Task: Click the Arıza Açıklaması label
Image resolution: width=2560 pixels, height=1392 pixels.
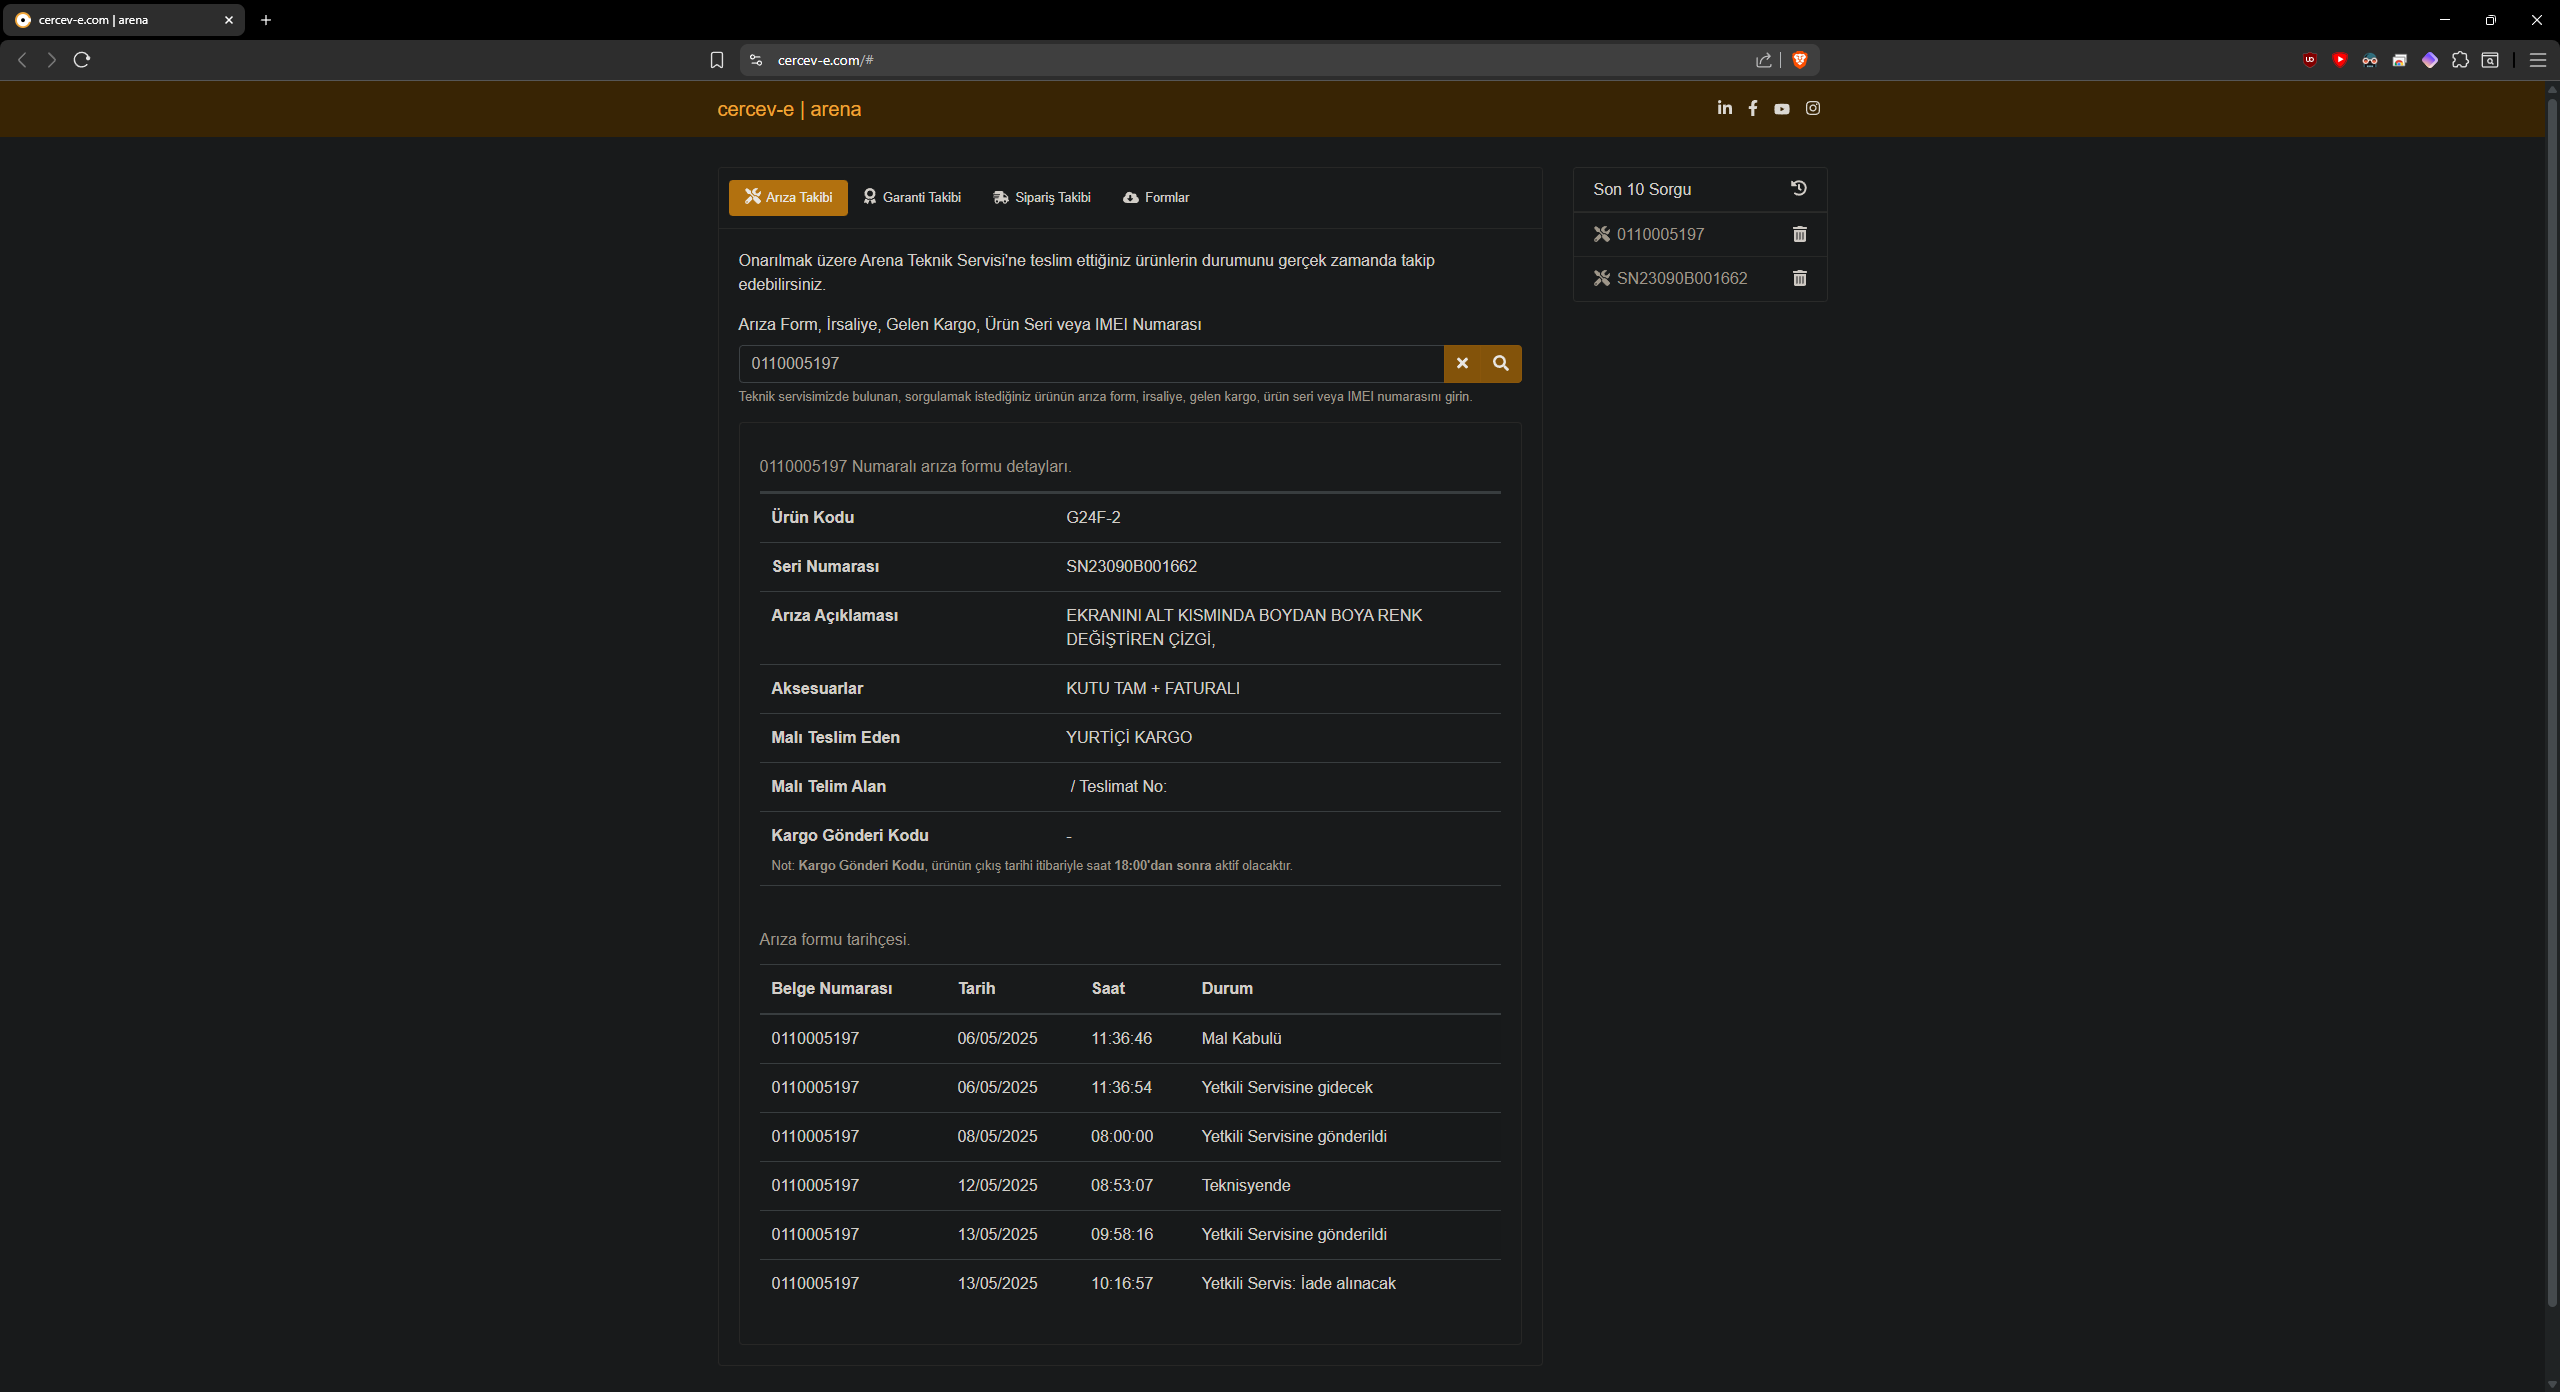Action: [834, 615]
